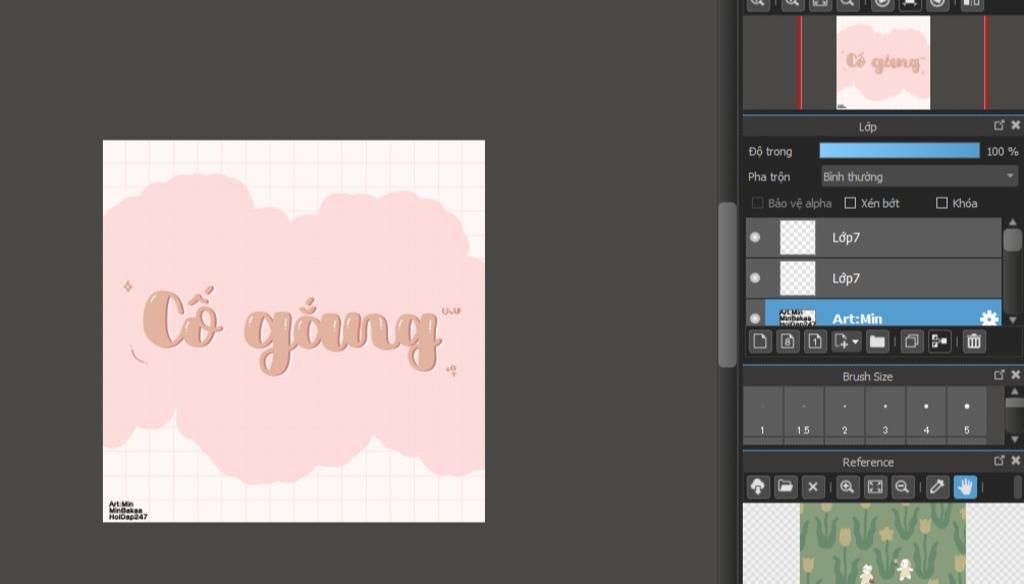
Task: Open the add special layer dropdown
Action: coord(846,341)
